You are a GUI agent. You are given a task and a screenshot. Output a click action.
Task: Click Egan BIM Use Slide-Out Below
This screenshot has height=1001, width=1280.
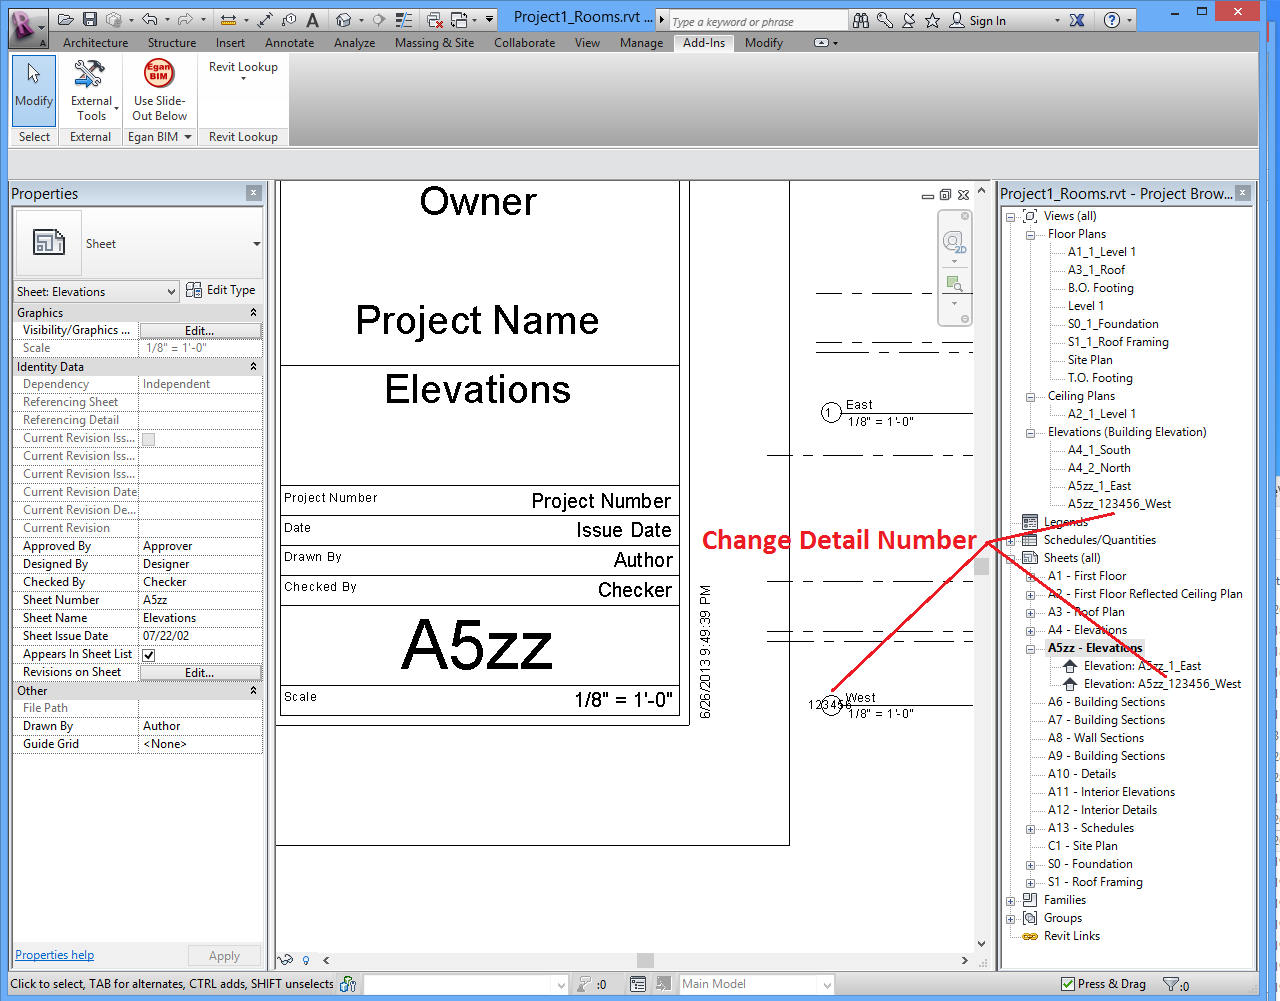click(159, 90)
